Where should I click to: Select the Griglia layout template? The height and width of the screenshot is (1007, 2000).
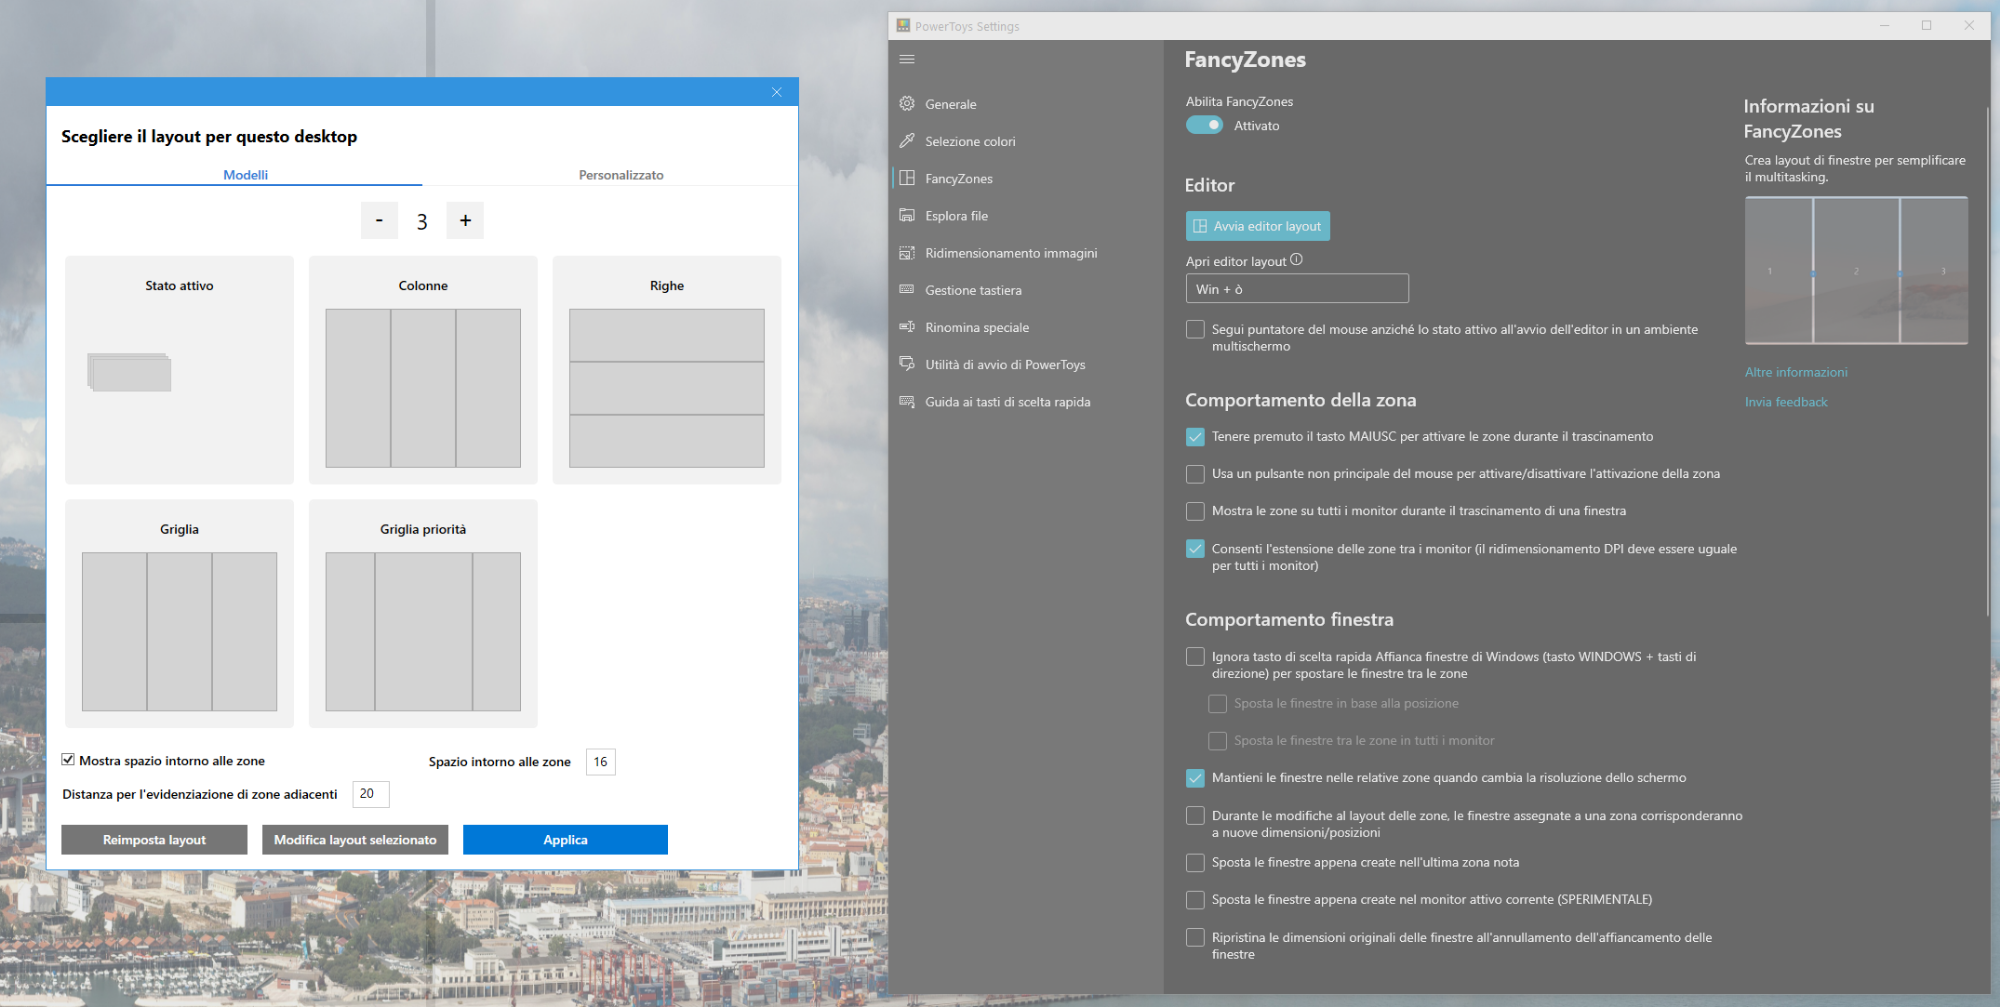click(x=179, y=614)
